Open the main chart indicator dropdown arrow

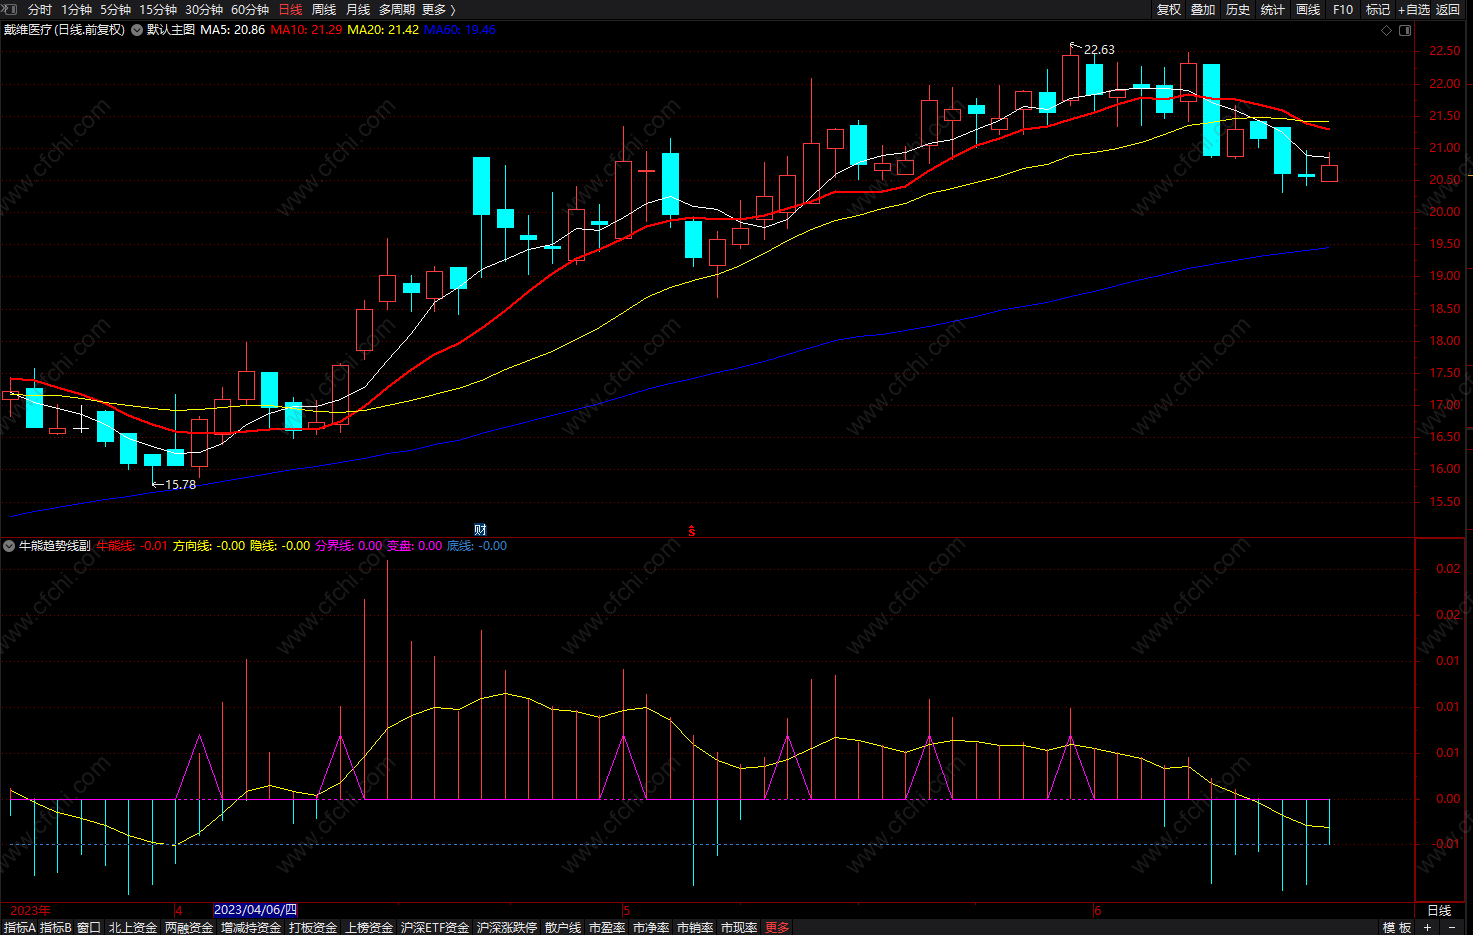click(x=137, y=30)
